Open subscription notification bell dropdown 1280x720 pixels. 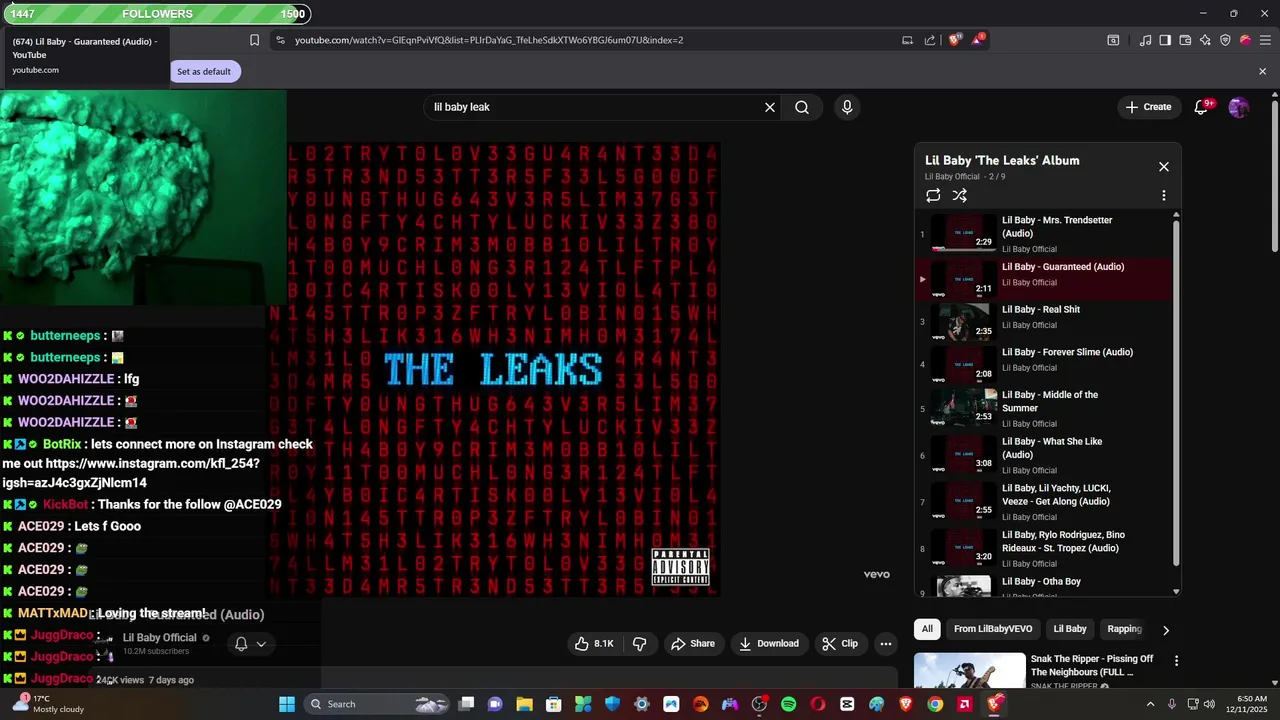tap(250, 644)
